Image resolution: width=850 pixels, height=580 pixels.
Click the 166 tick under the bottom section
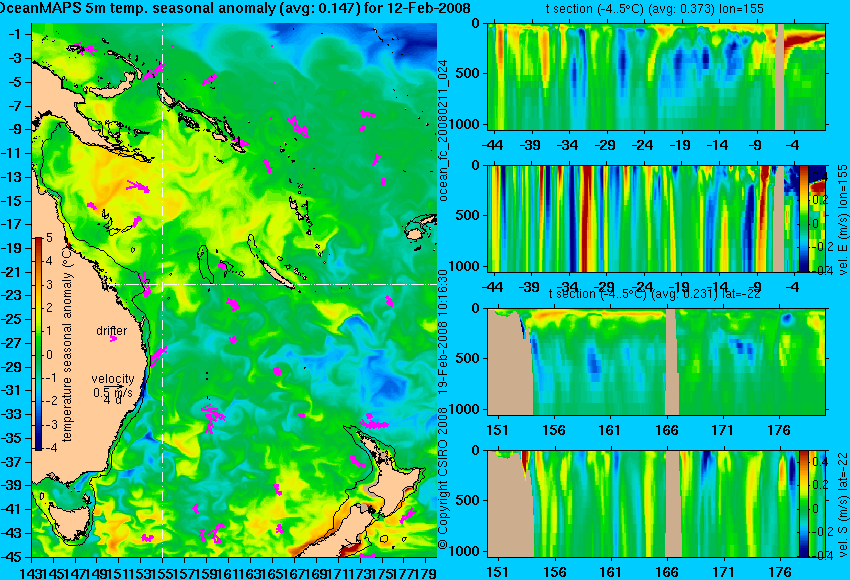[666, 572]
